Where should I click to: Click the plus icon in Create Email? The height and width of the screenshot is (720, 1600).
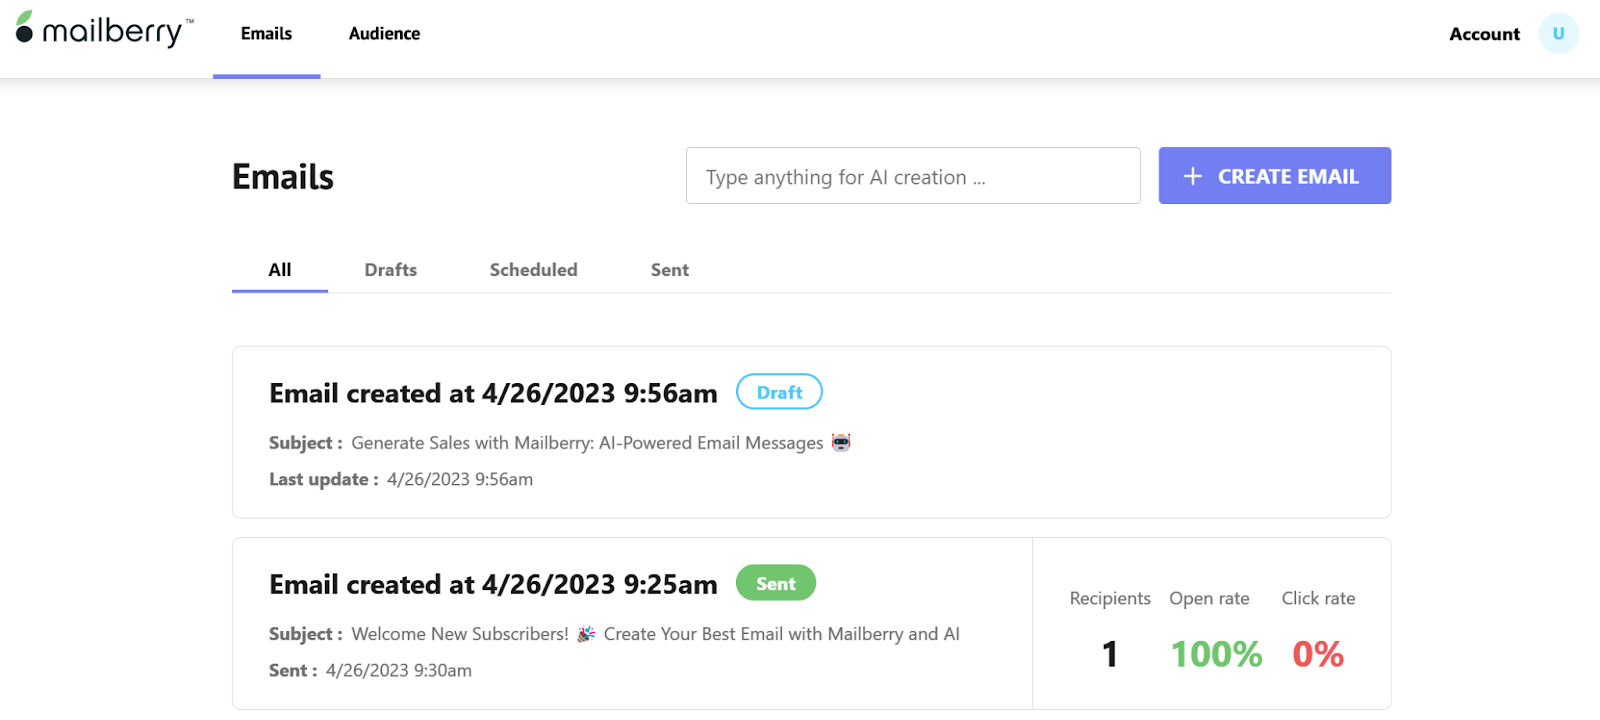pyautogui.click(x=1192, y=176)
